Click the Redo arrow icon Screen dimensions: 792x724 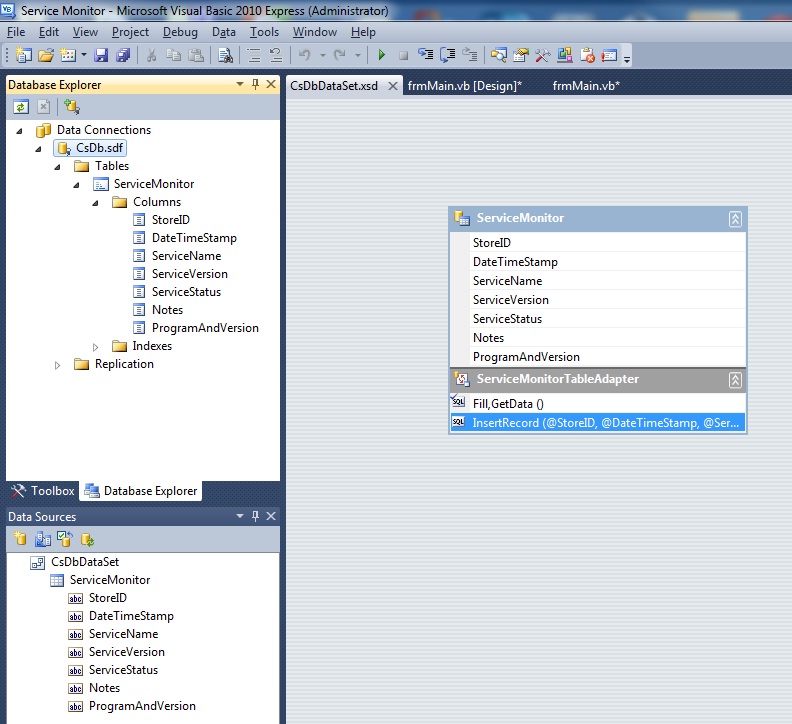tap(340, 55)
